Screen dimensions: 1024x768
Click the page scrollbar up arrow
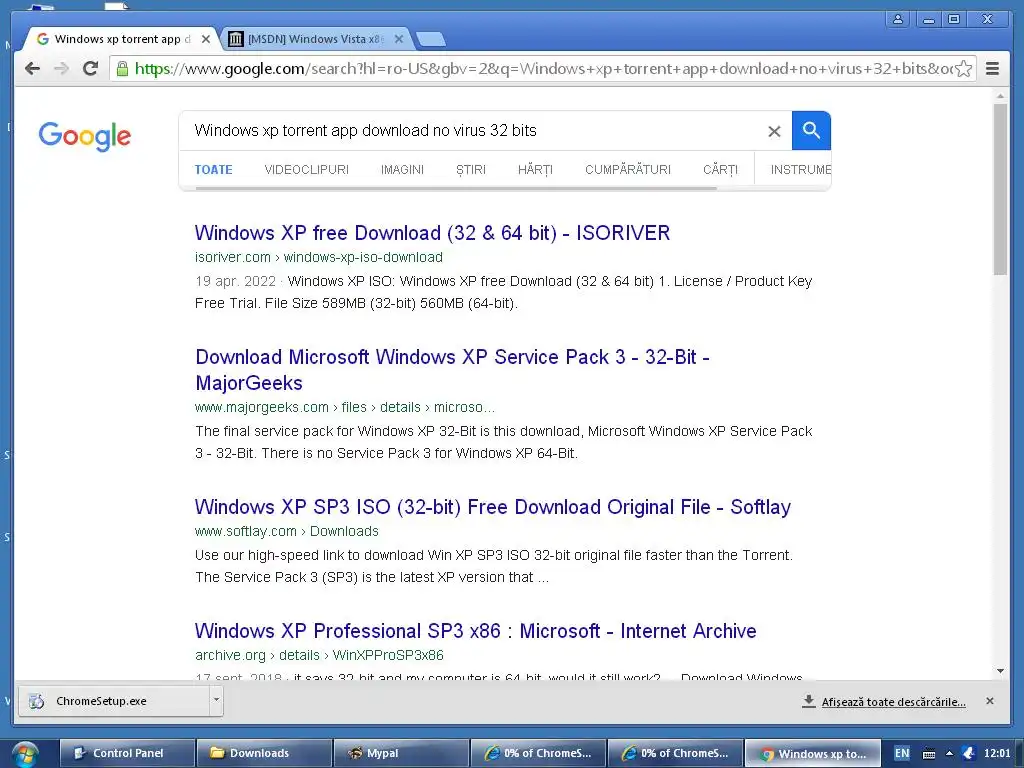[1000, 97]
